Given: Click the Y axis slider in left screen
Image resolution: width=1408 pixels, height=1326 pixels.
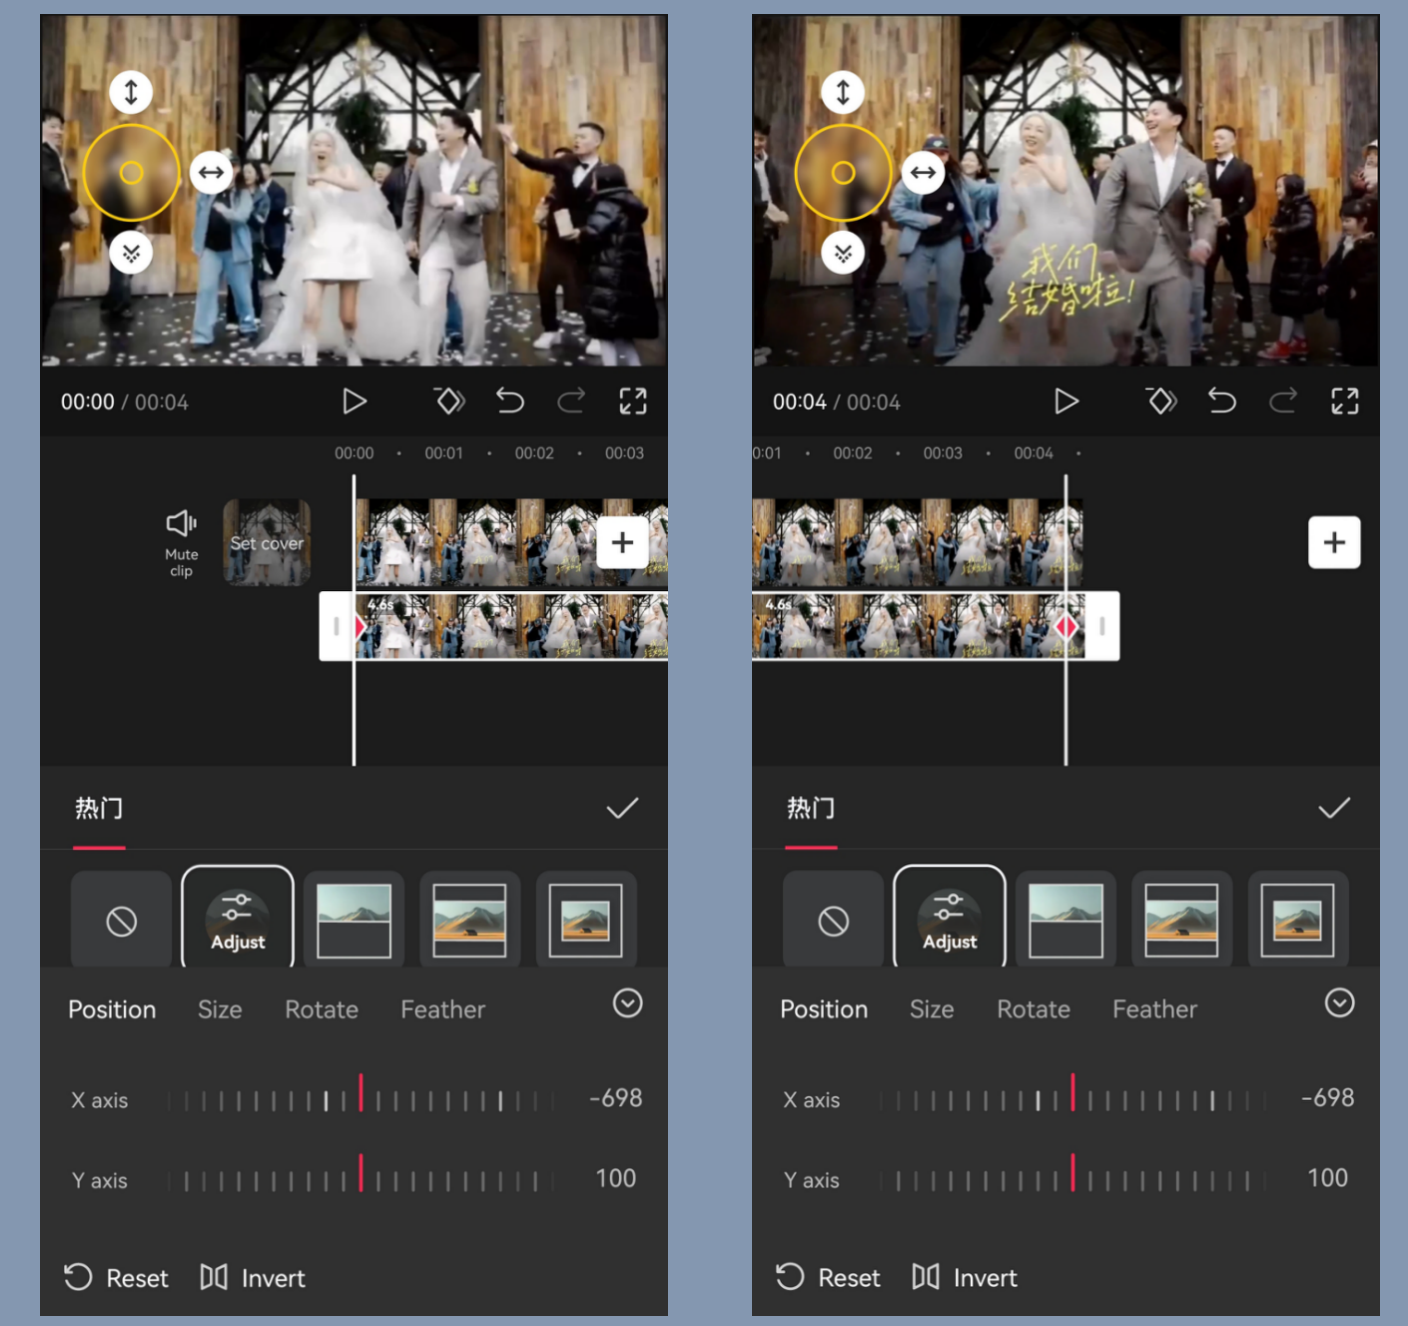Looking at the screenshot, I should coord(361,1179).
